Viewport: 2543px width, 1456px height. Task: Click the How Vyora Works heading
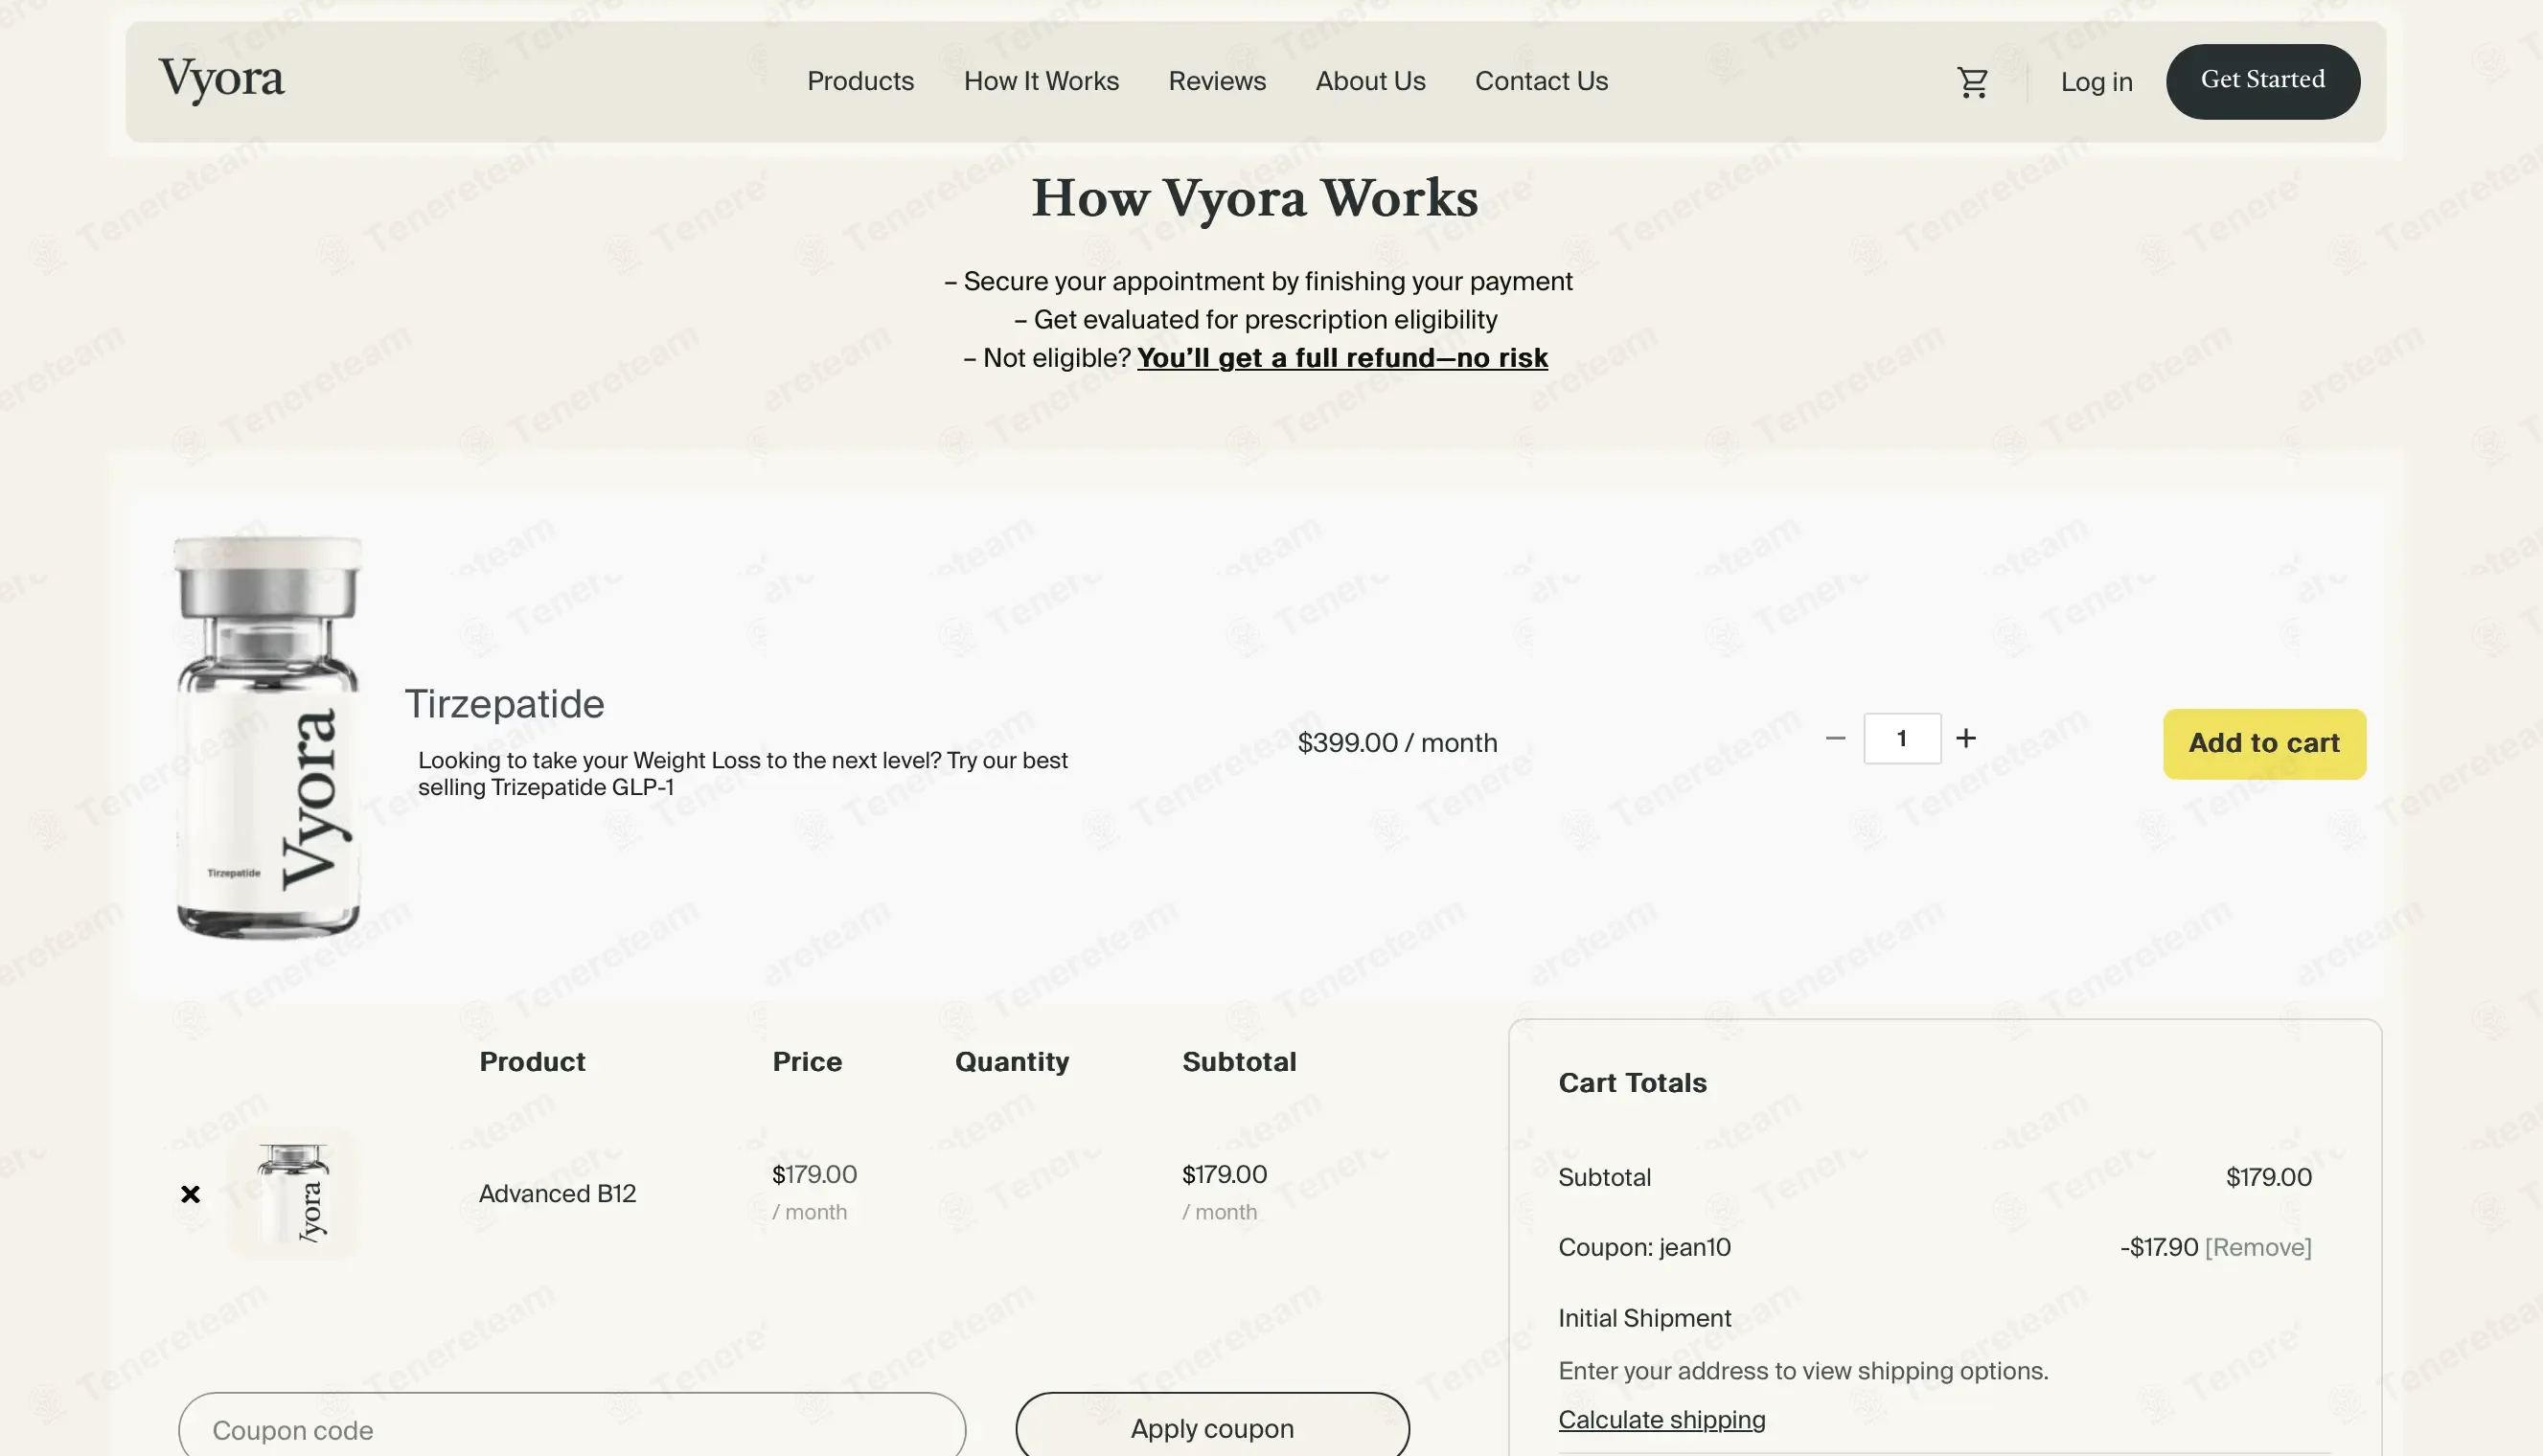1255,198
